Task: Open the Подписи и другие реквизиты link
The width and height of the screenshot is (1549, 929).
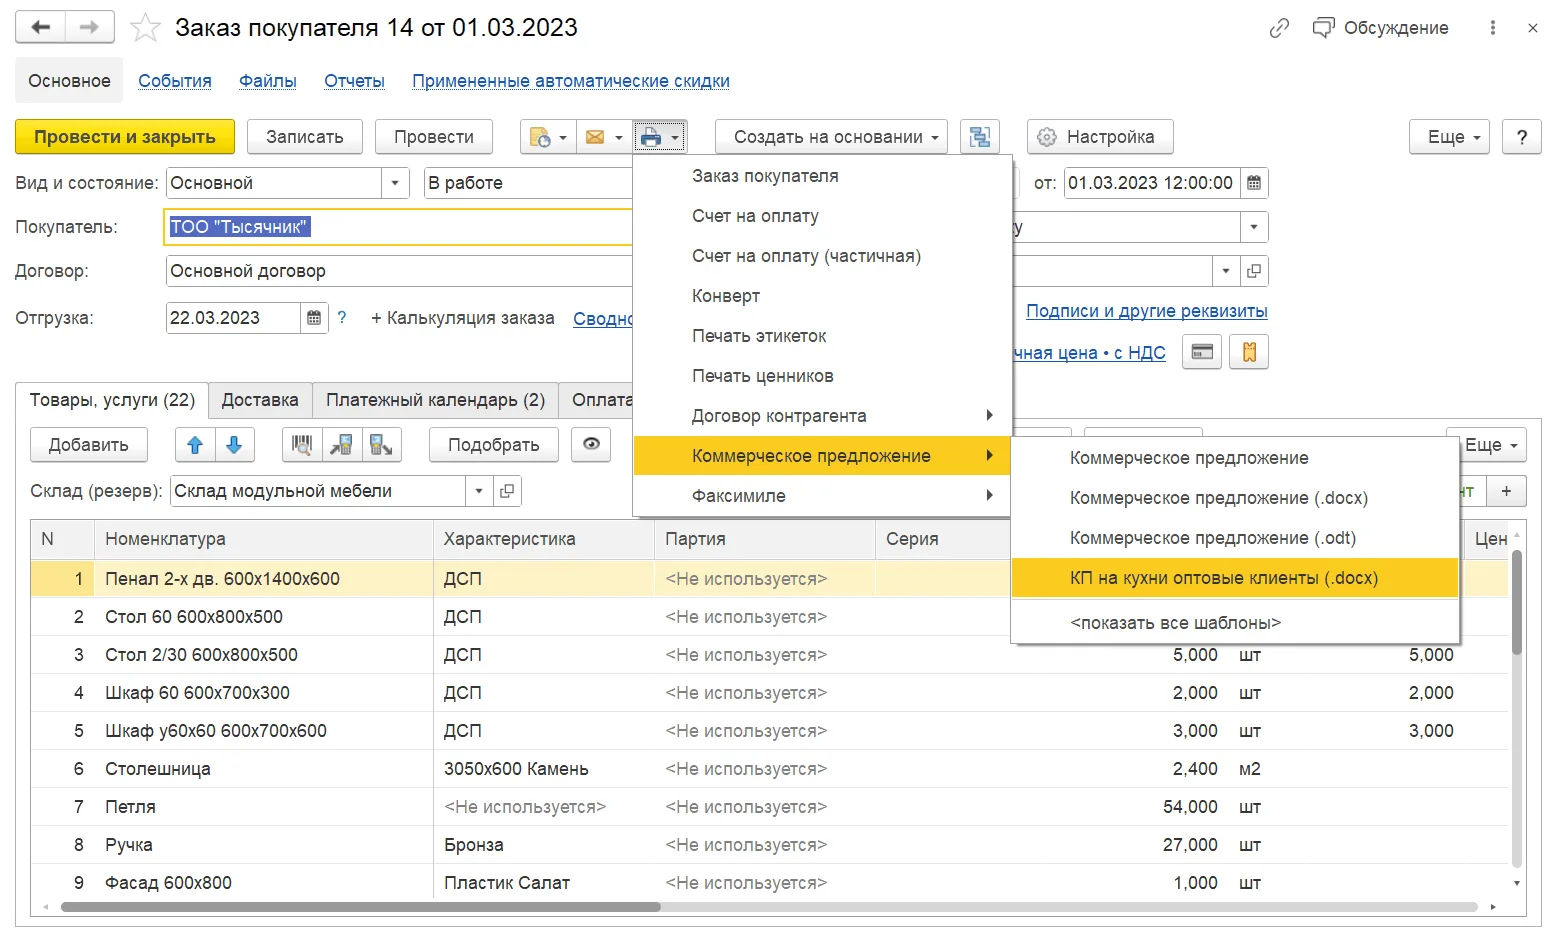Action: pyautogui.click(x=1146, y=311)
